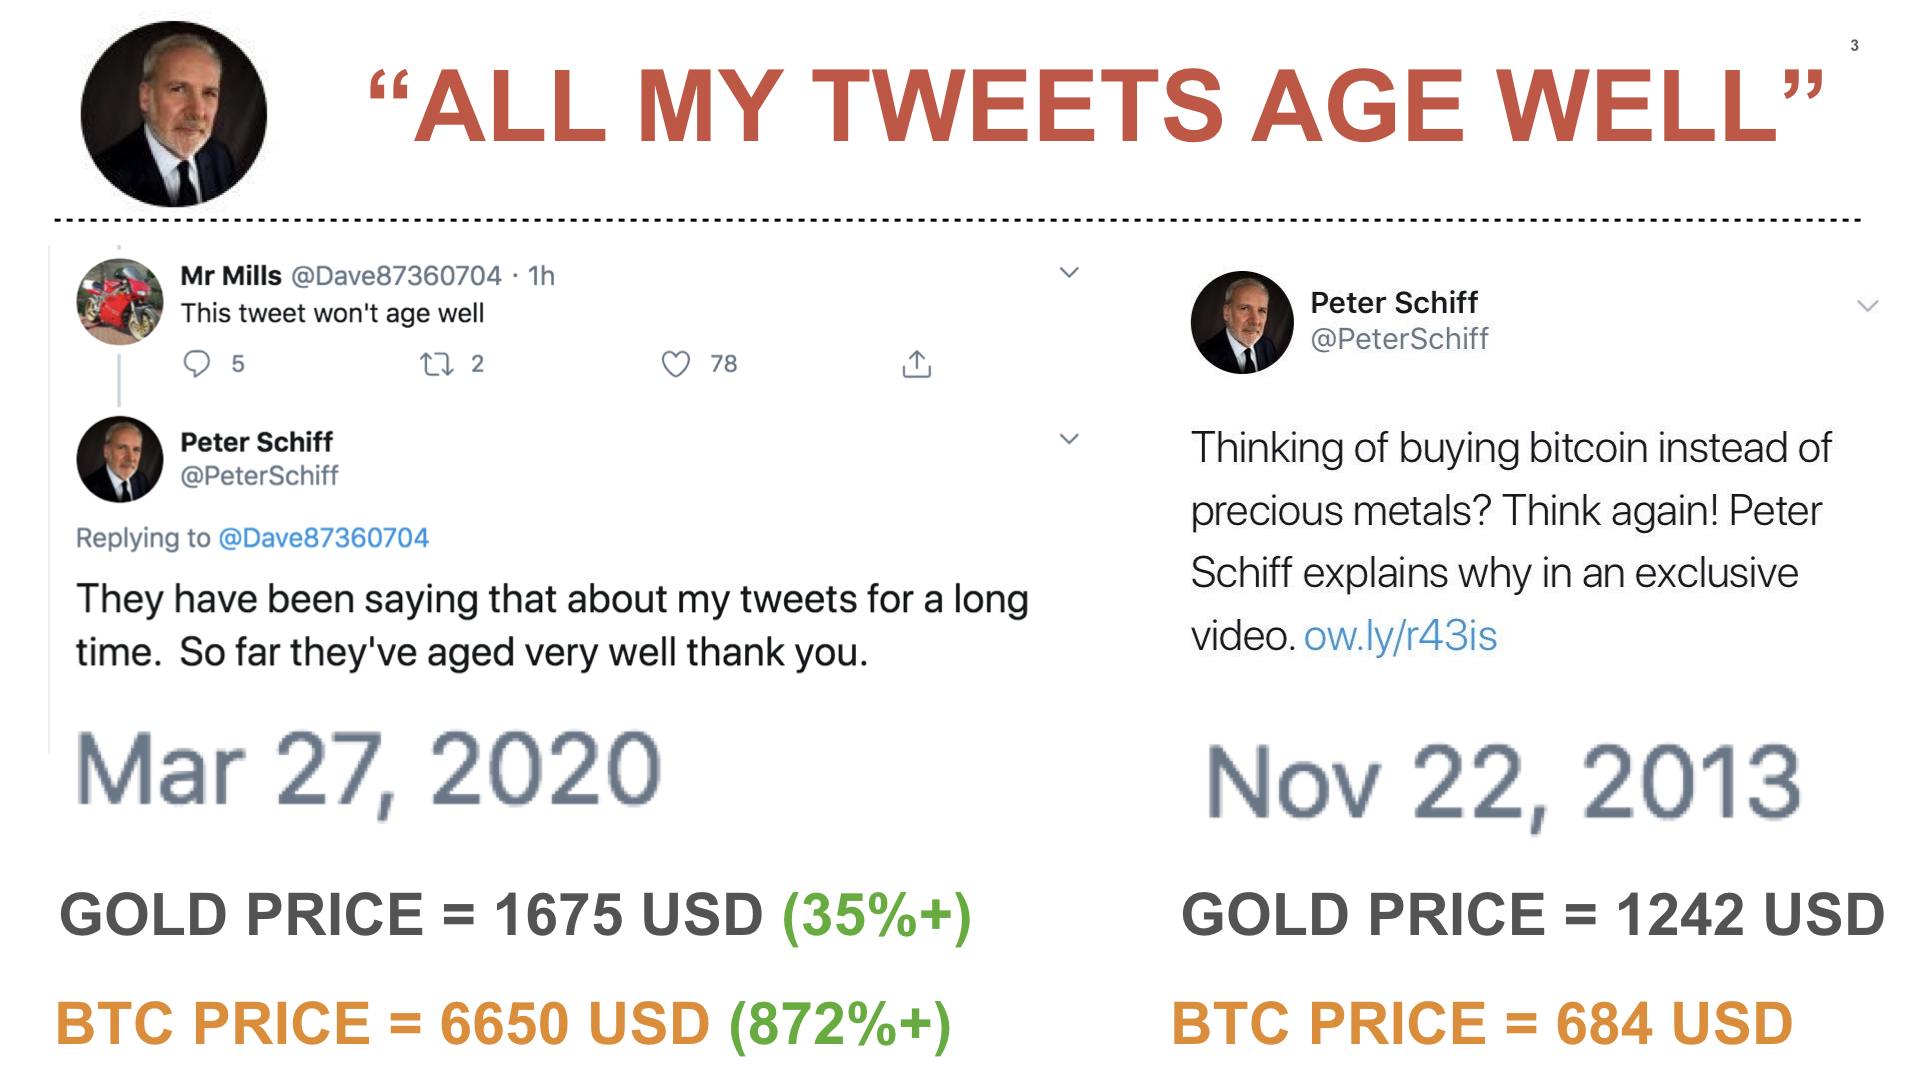Open the ow.ly/r43is video link
The width and height of the screenshot is (1920, 1080).
tap(1400, 636)
